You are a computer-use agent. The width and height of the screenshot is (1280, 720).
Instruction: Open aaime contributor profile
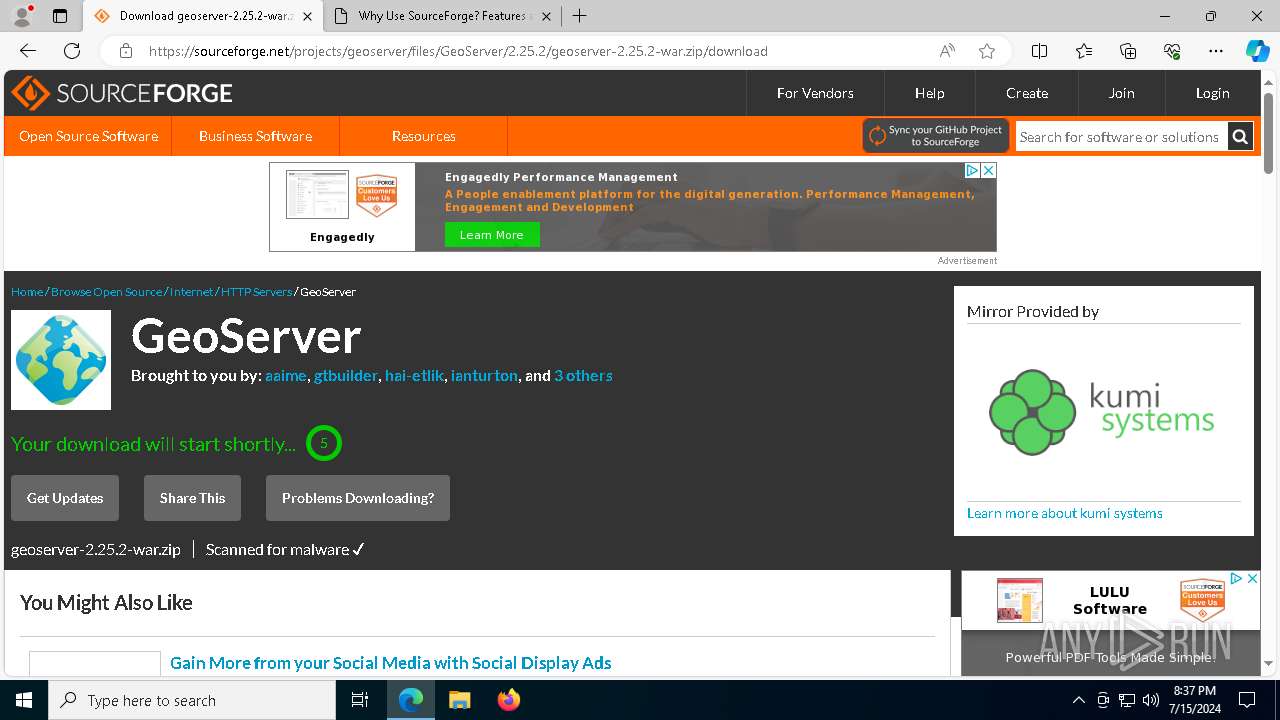tap(285, 376)
